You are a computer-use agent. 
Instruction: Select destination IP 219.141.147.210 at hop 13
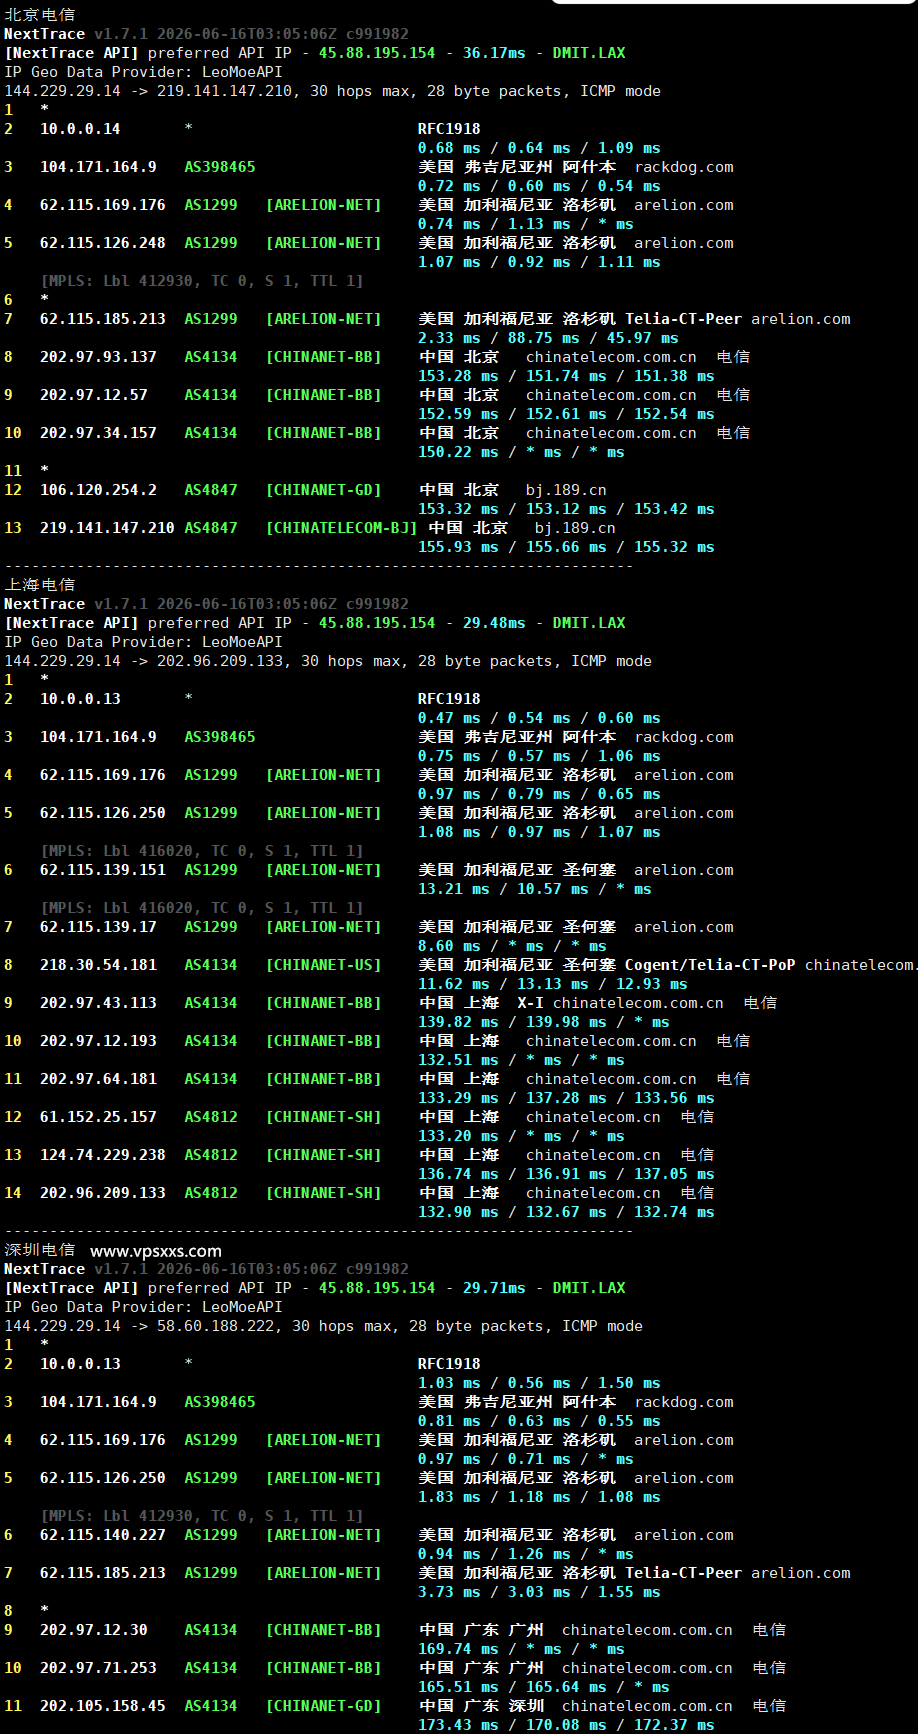[x=107, y=528]
